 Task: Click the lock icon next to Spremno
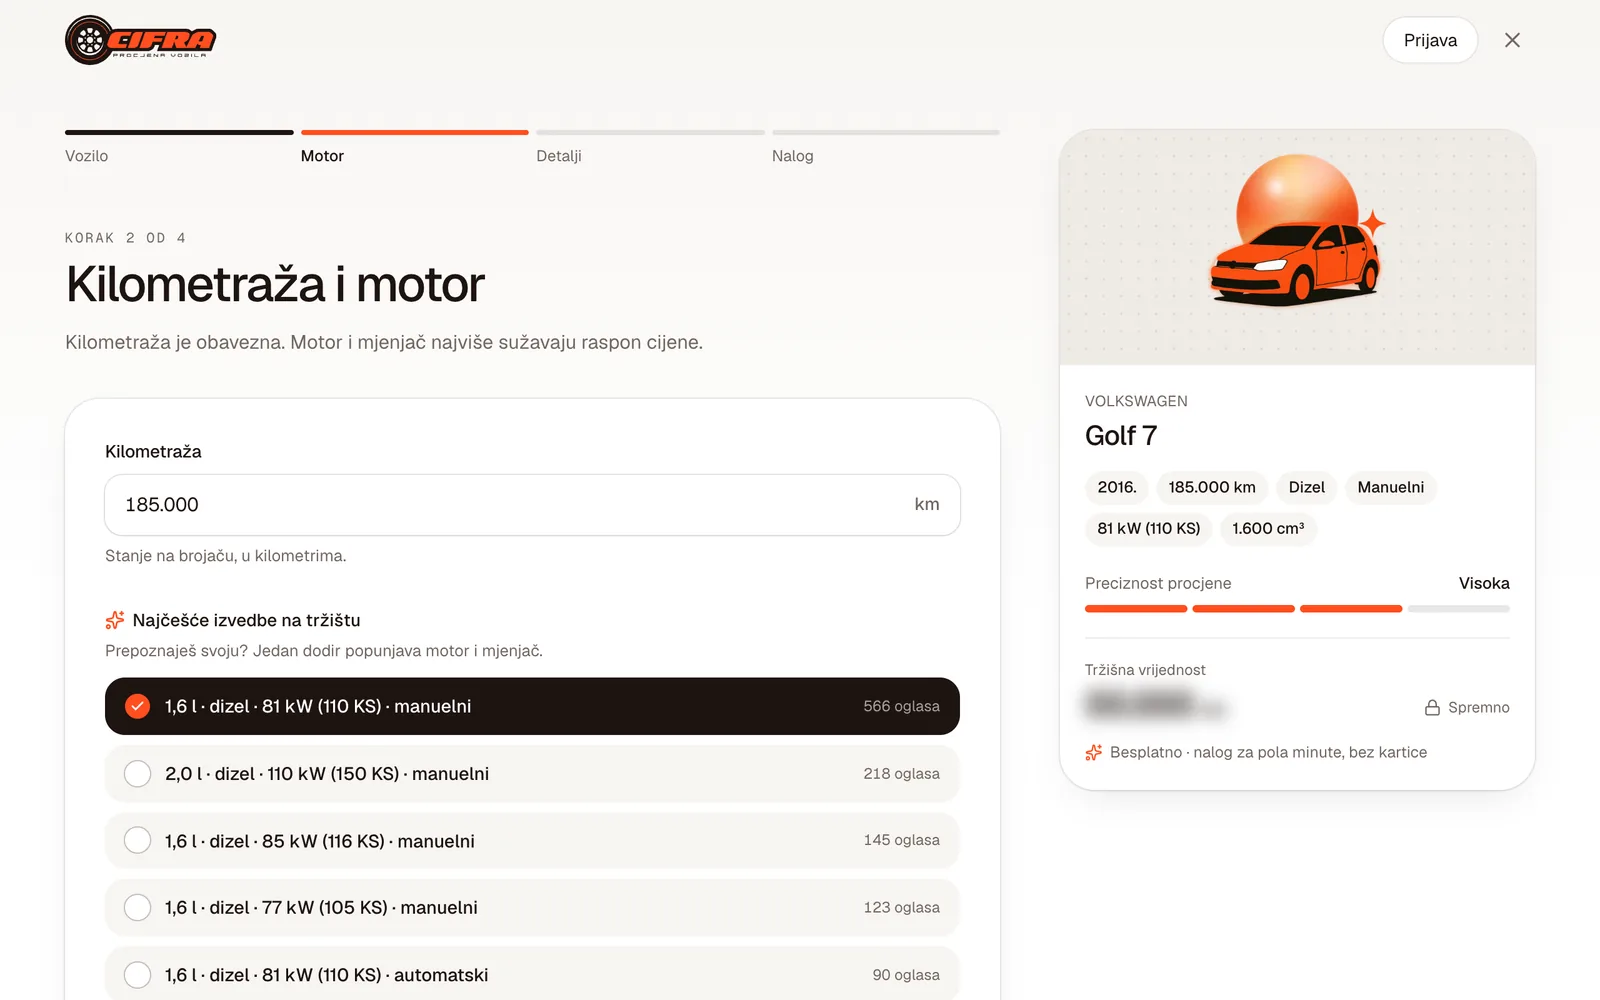1432,707
